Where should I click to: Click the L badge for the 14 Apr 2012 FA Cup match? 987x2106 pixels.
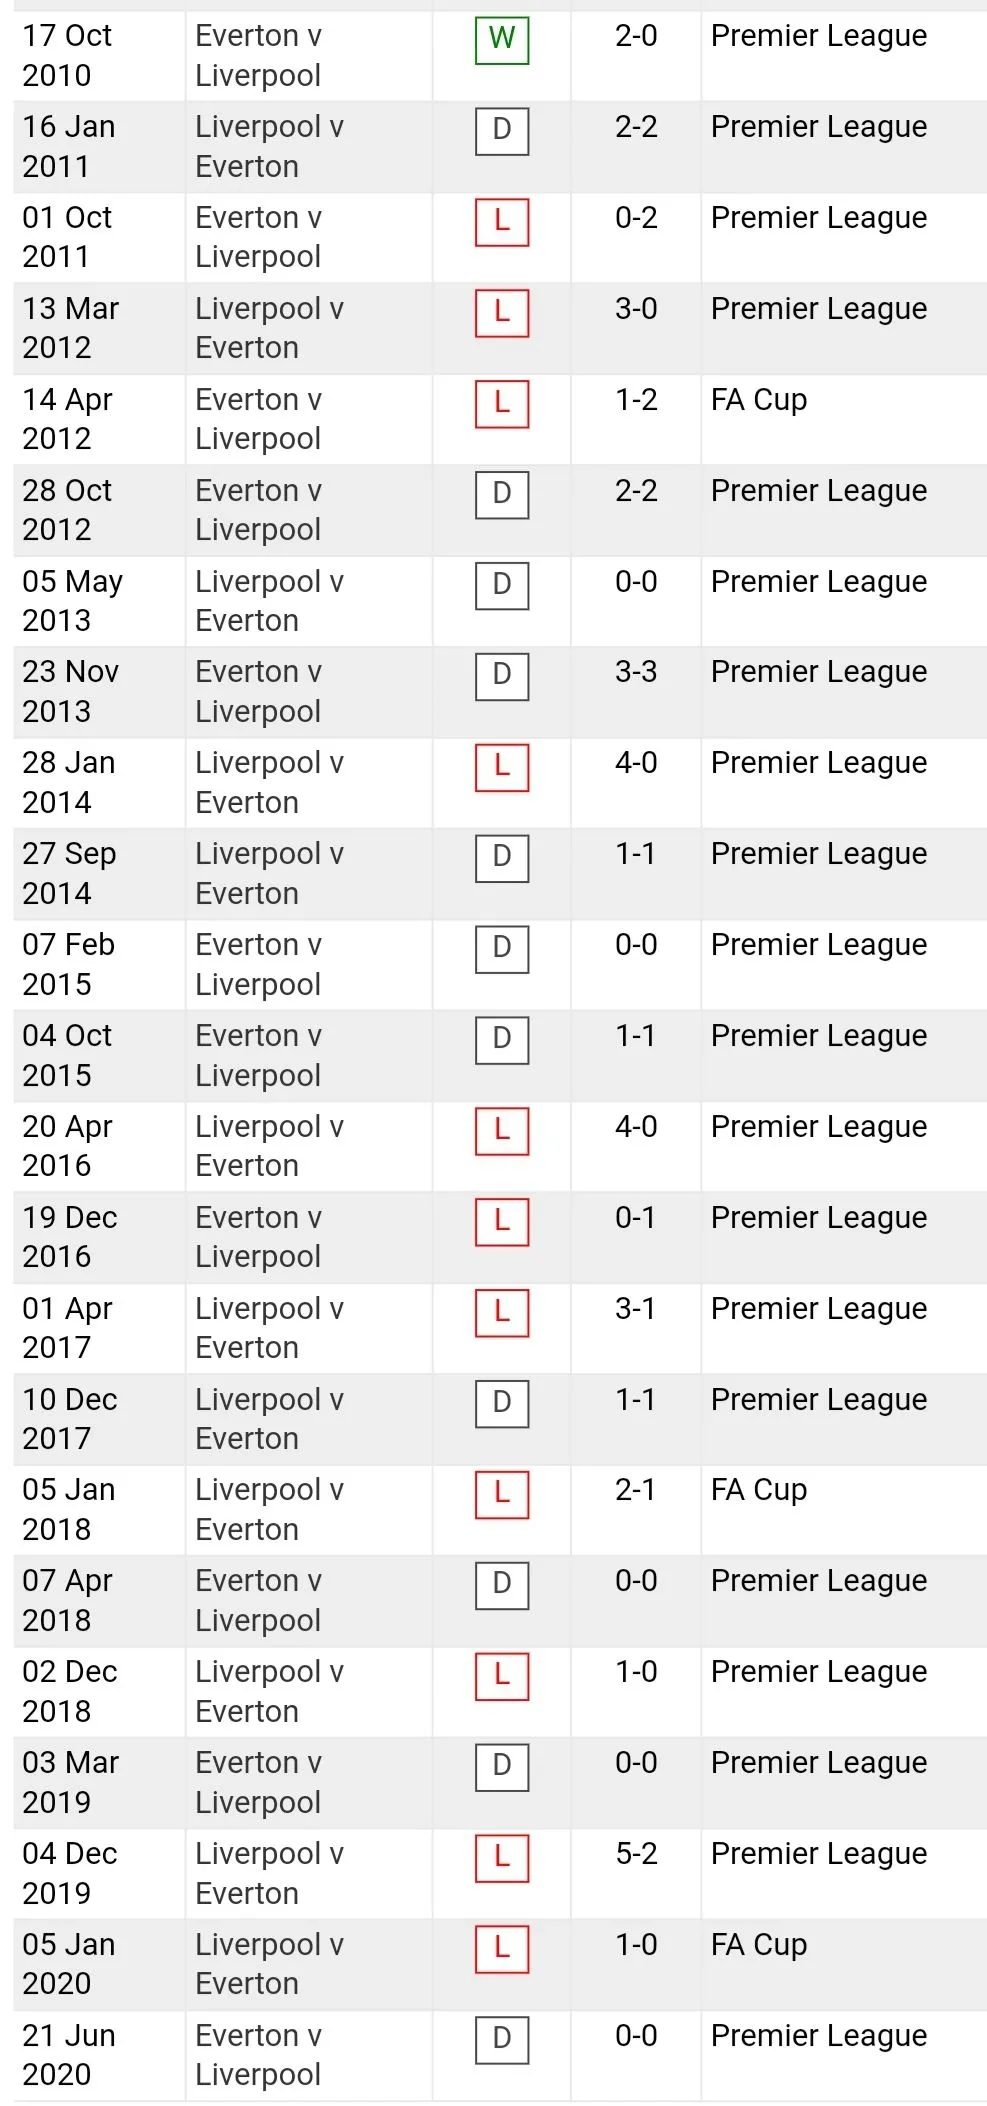pyautogui.click(x=501, y=403)
